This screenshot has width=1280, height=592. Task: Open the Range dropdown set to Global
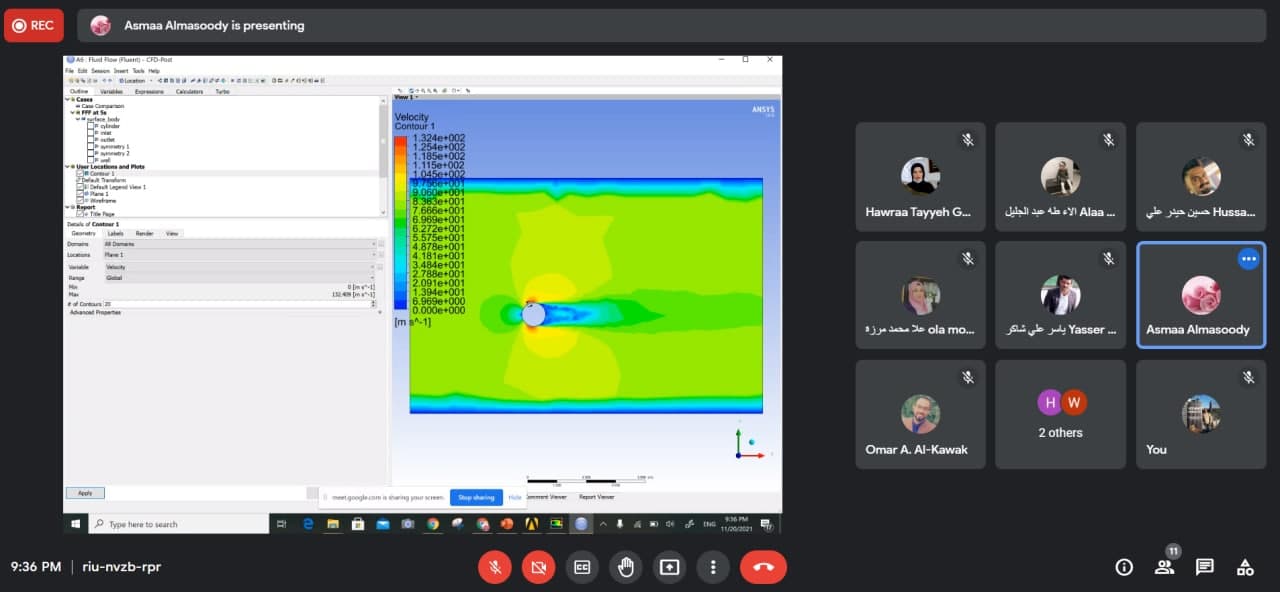pos(240,278)
